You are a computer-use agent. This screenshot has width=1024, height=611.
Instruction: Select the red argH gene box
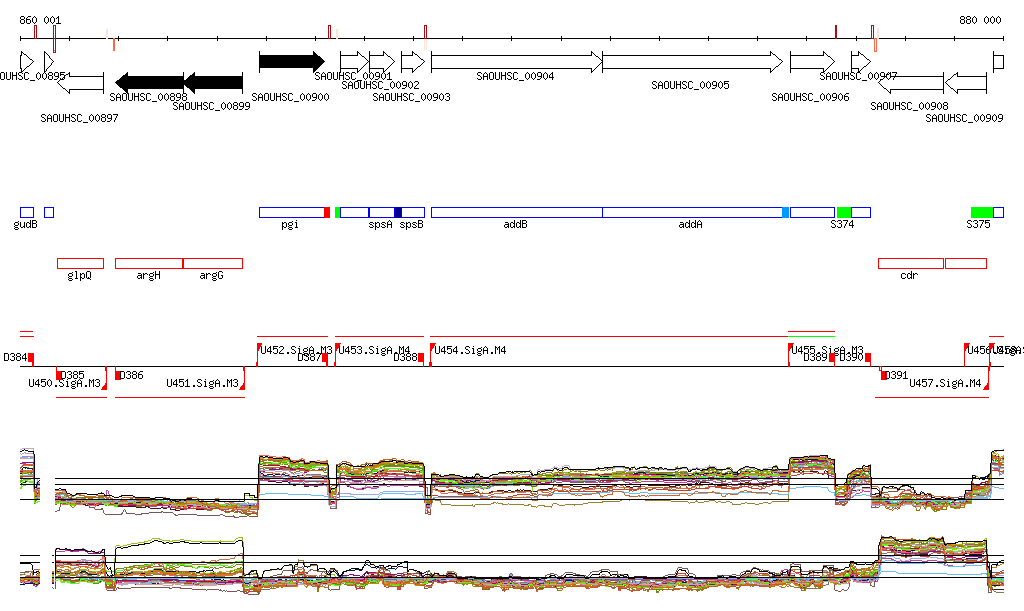[149, 263]
